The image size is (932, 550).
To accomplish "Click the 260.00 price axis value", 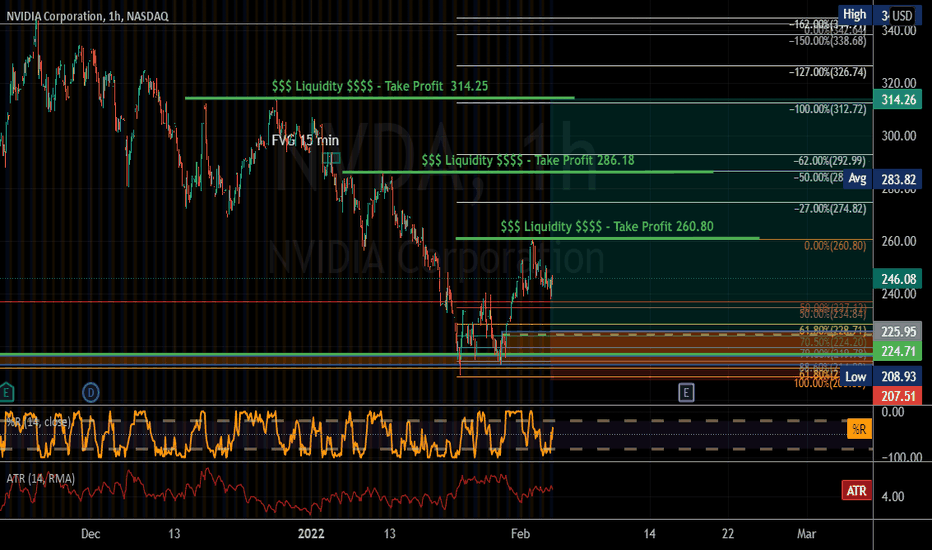I will coord(898,241).
